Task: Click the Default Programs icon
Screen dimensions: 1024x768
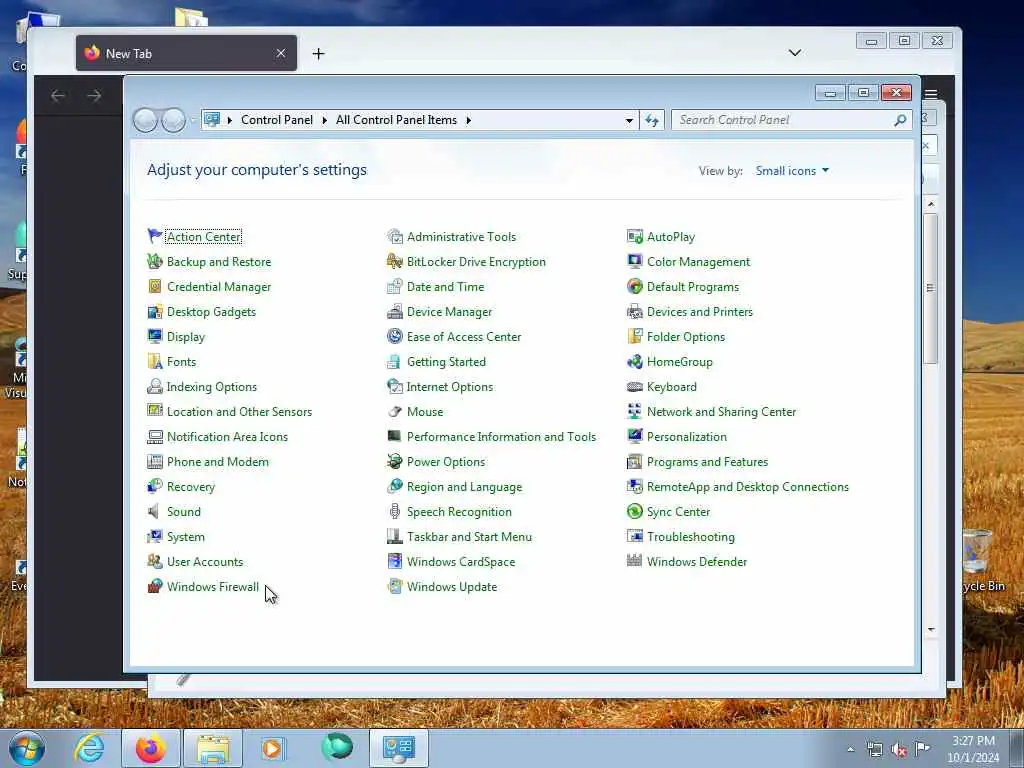Action: [635, 287]
